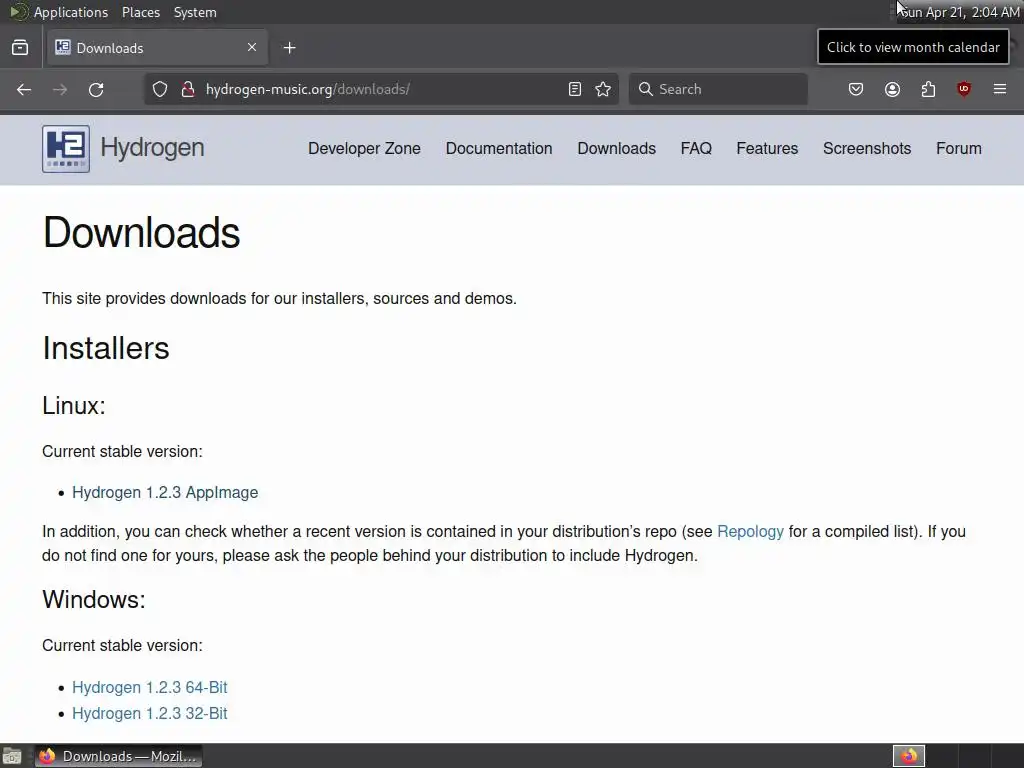The width and height of the screenshot is (1024, 768).
Task: Download Hydrogen 1.2.3 32-Bit installer
Action: (x=150, y=713)
